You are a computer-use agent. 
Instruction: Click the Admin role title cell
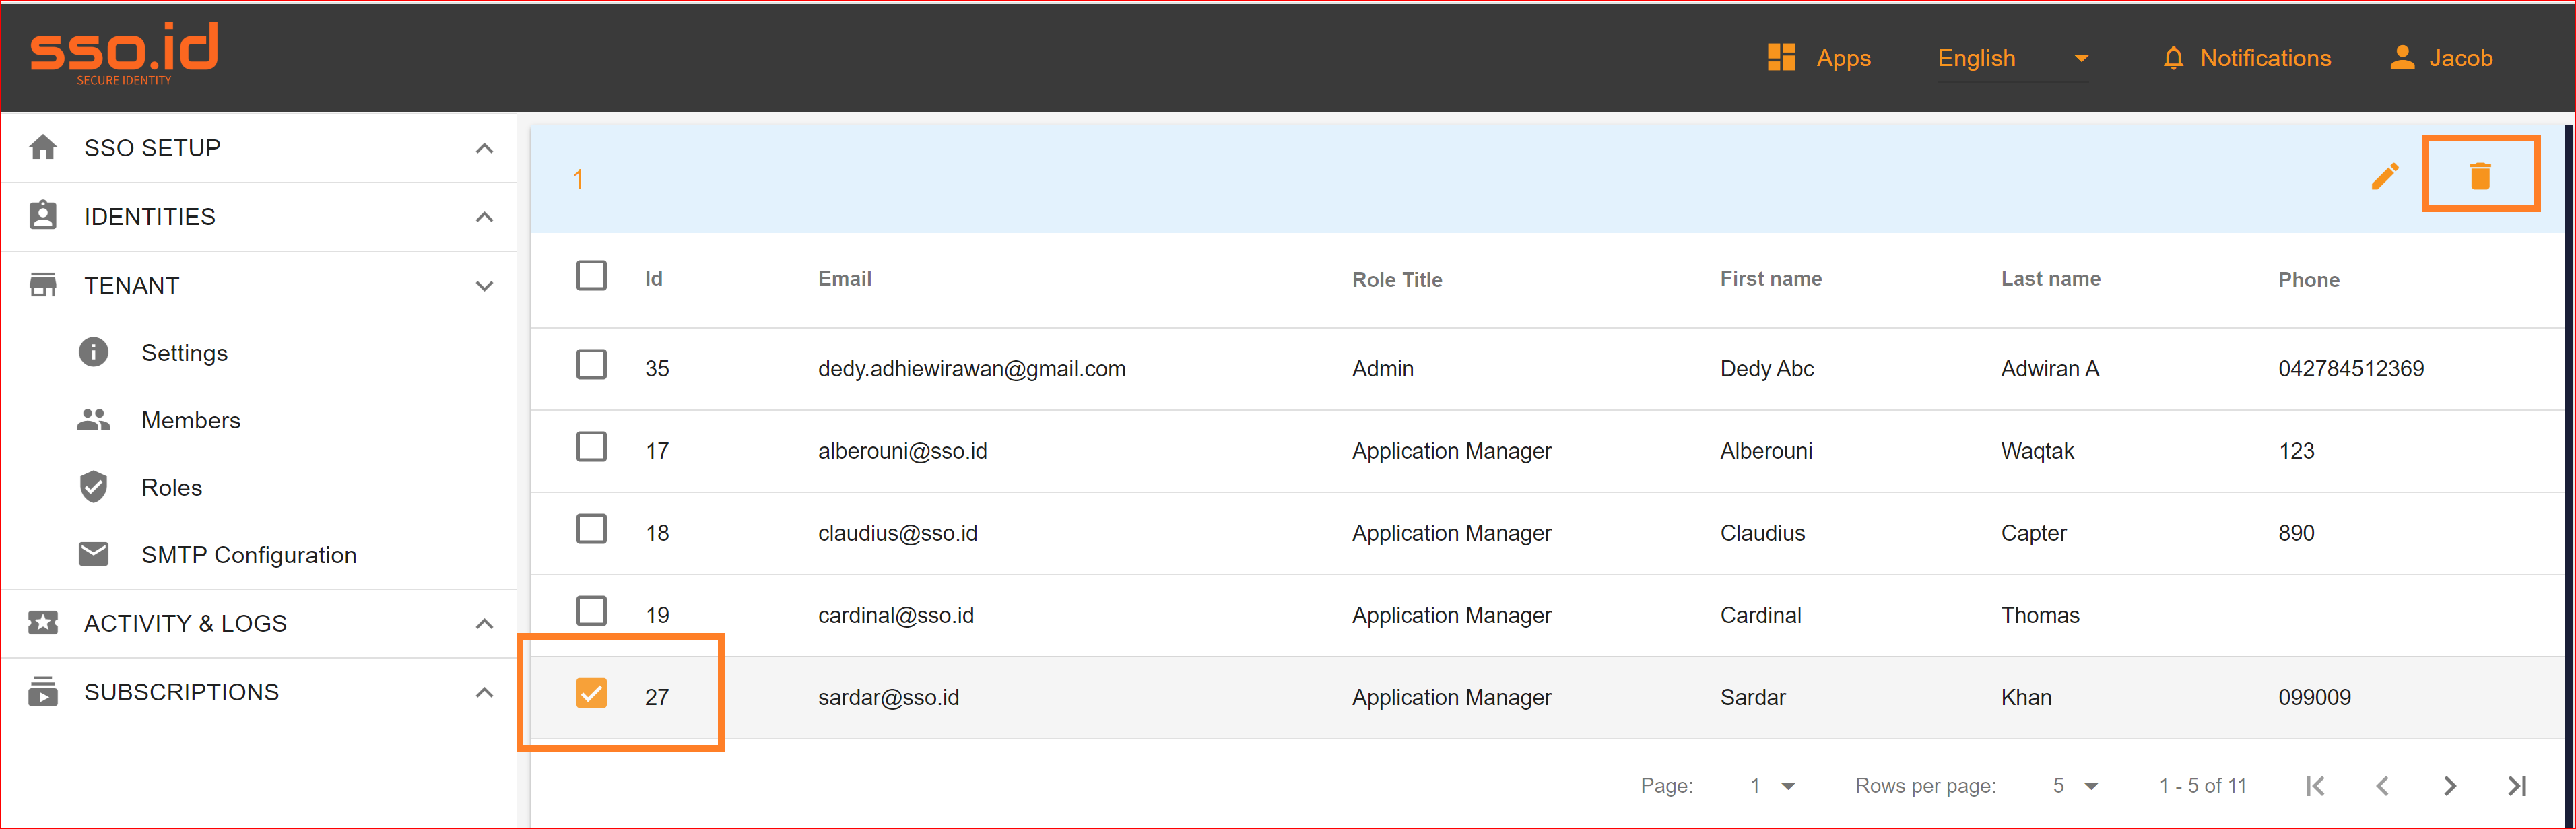pyautogui.click(x=1382, y=369)
